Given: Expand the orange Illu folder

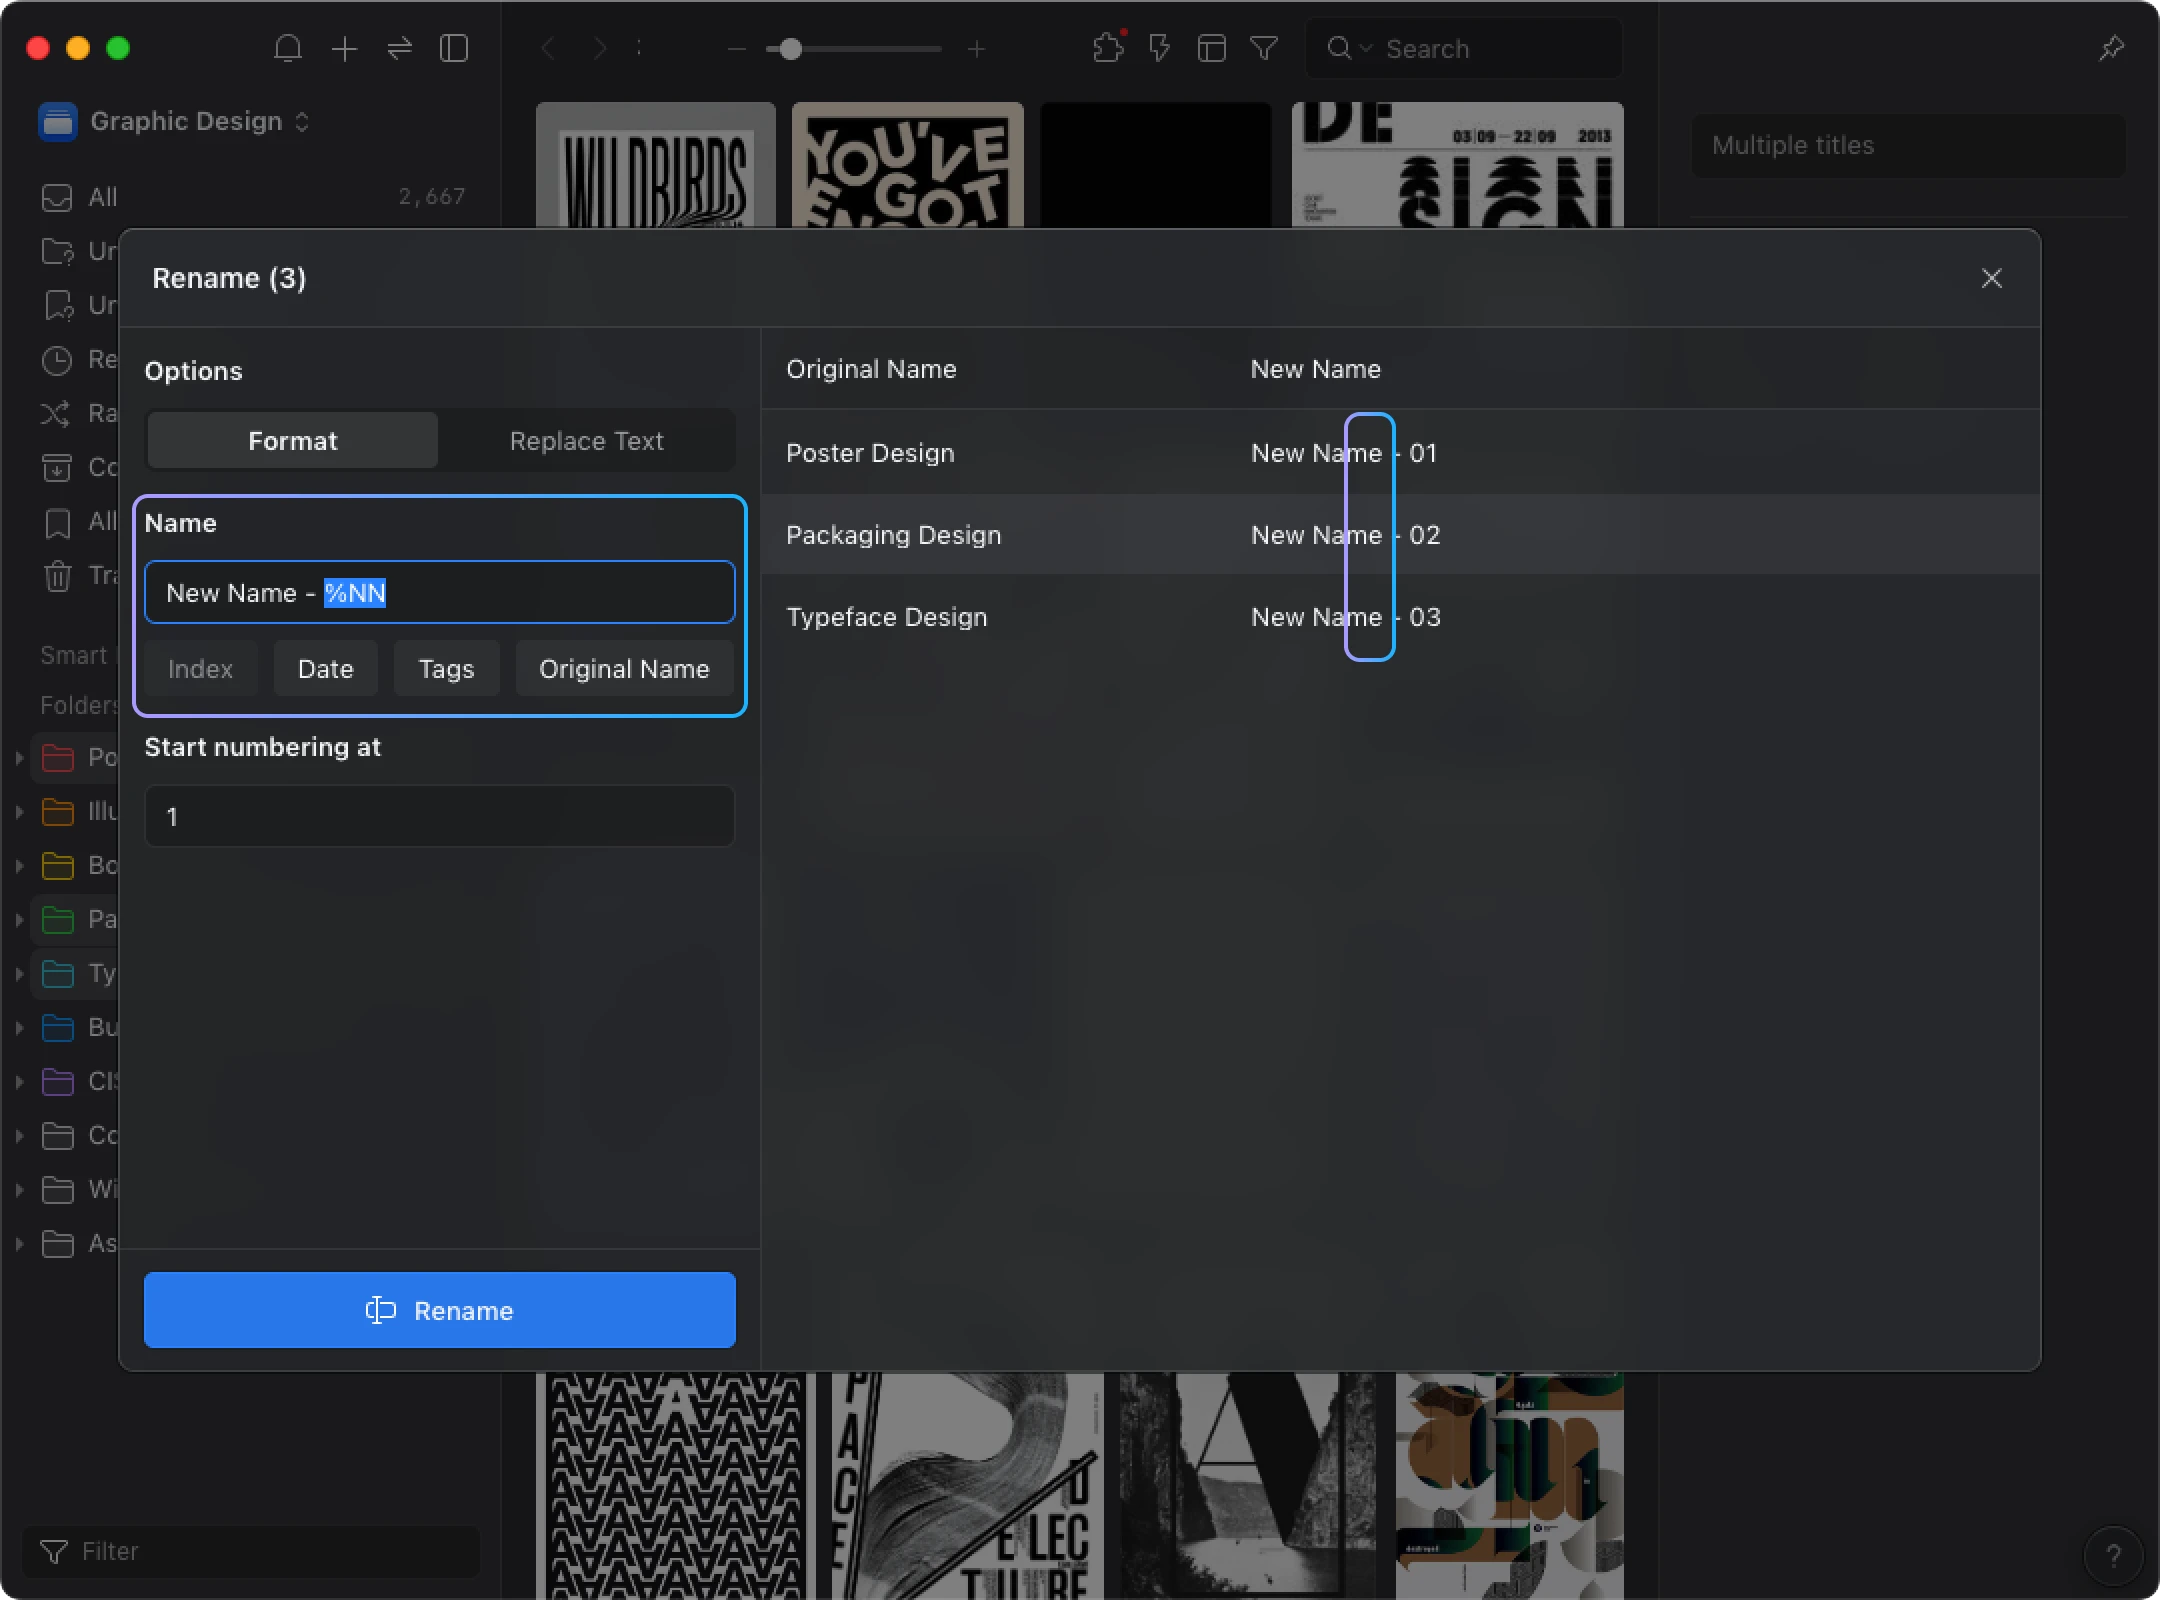Looking at the screenshot, I should point(19,812).
